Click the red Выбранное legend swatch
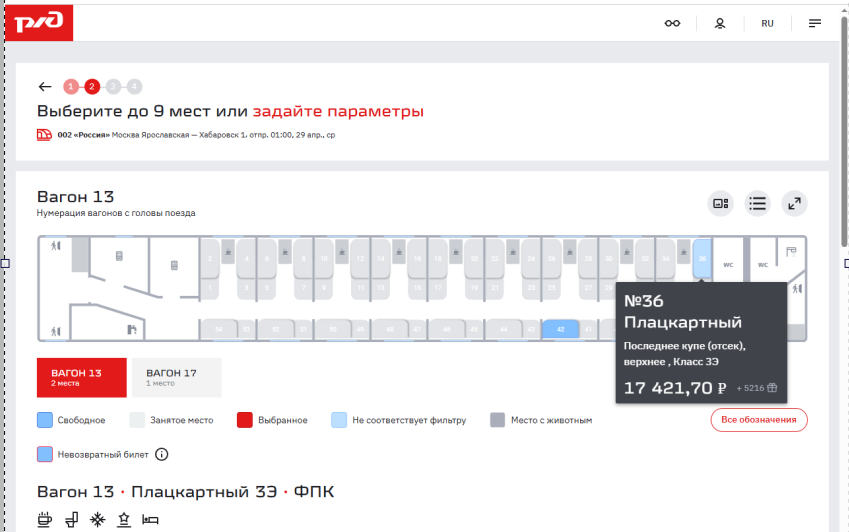The image size is (849, 532). coord(245,420)
